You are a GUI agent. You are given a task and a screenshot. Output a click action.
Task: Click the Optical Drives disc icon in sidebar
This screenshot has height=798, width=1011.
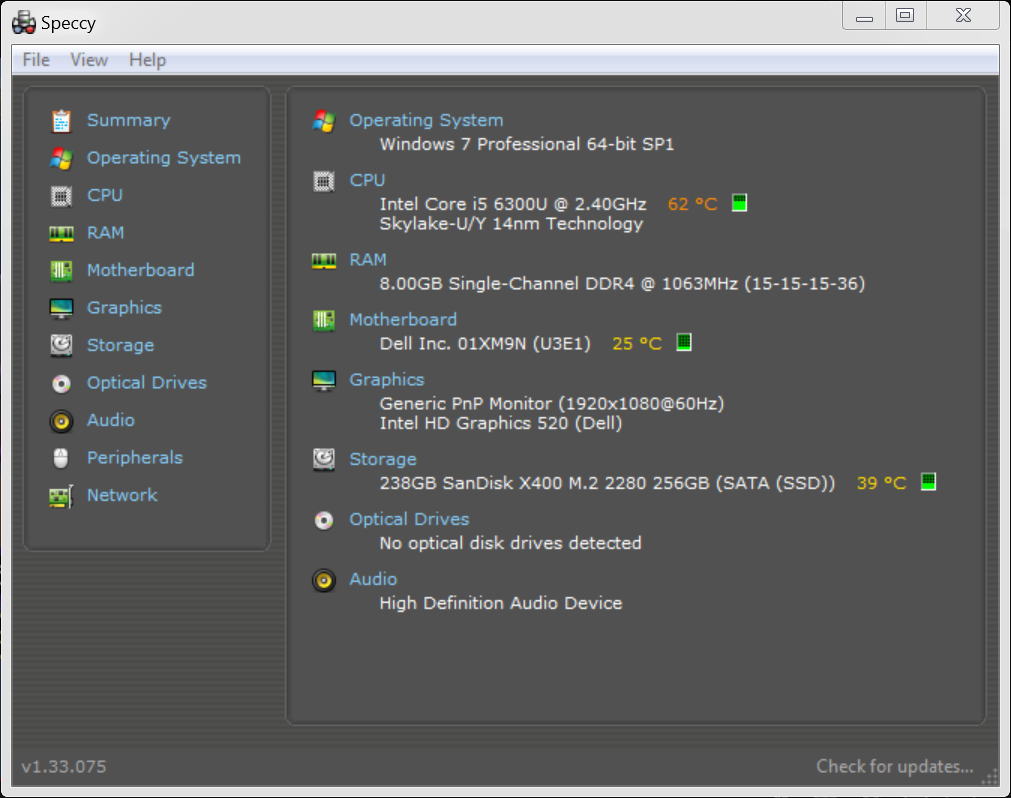[x=61, y=384]
